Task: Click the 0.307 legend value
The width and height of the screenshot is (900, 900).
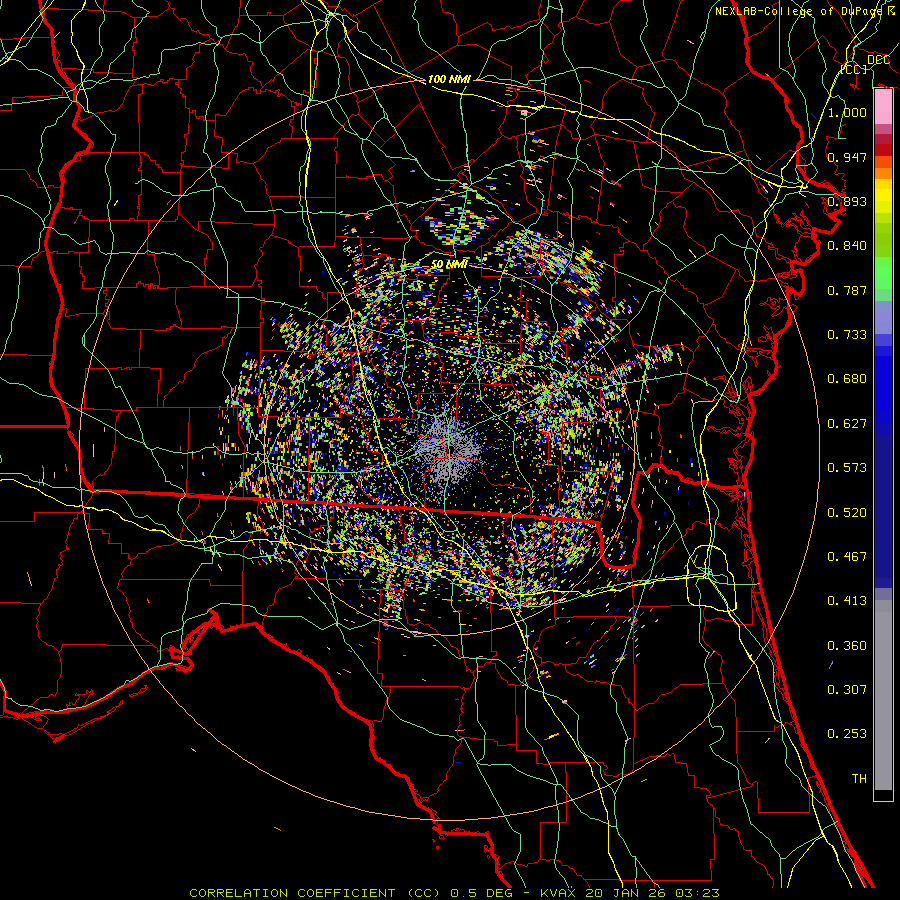Action: click(847, 690)
